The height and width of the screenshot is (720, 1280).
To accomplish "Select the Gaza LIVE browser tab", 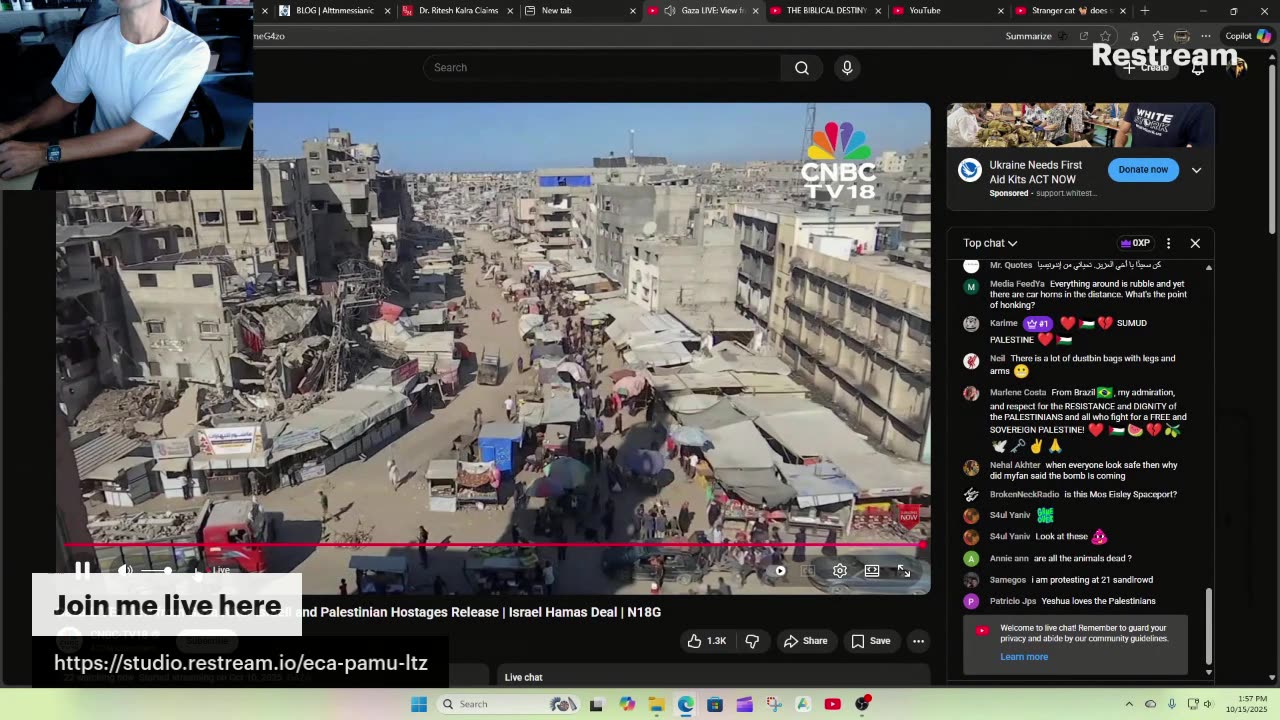I will pos(703,11).
